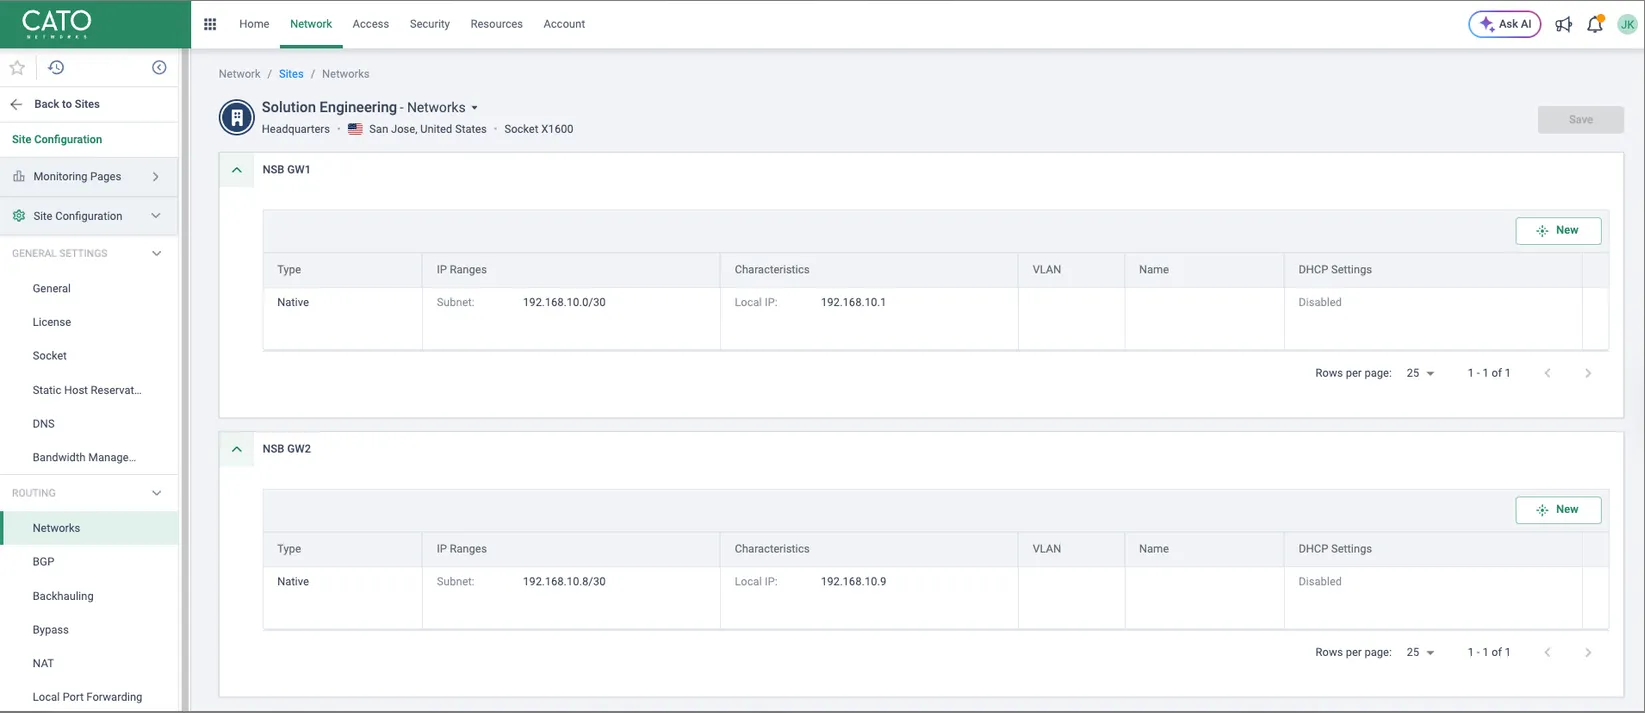Image resolution: width=1645 pixels, height=713 pixels.
Task: Open the JK user avatar menu
Action: point(1628,24)
